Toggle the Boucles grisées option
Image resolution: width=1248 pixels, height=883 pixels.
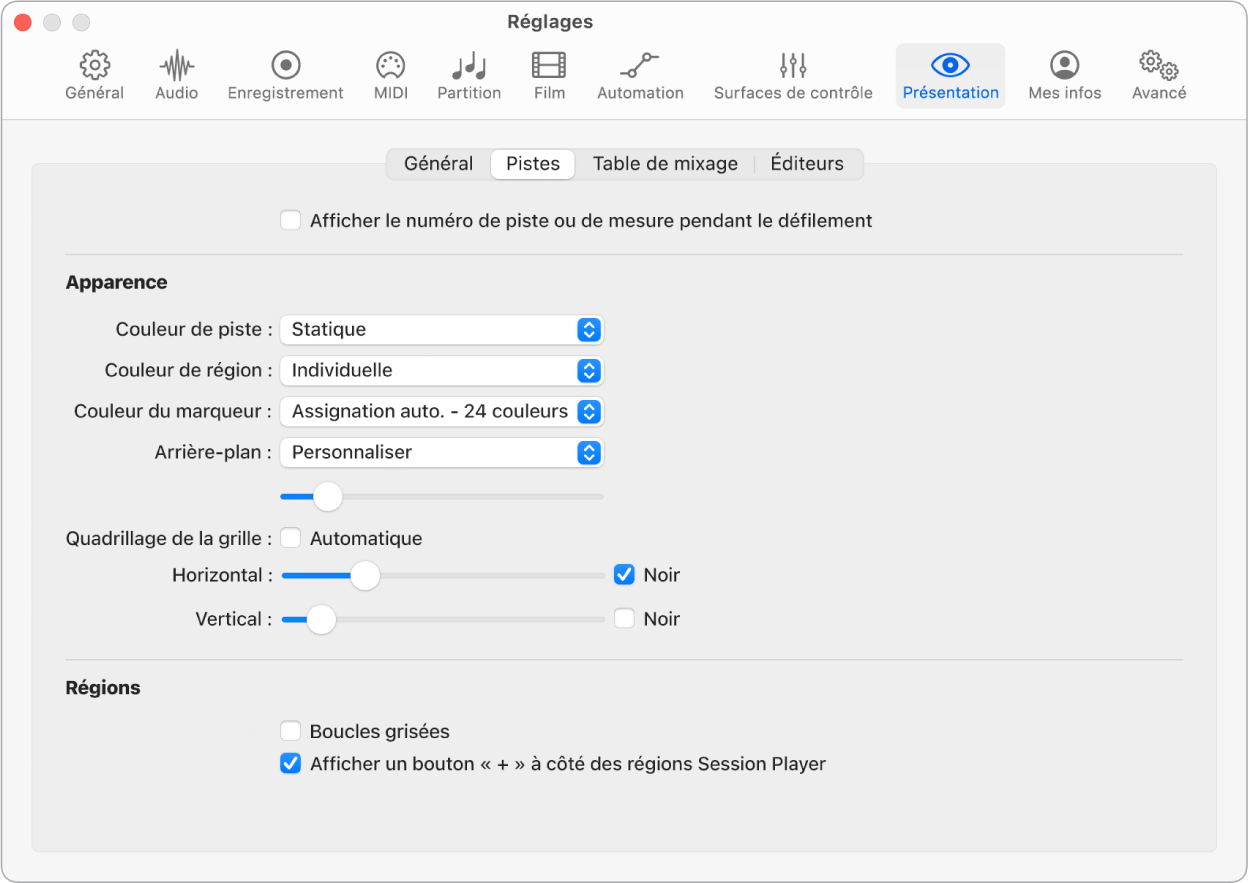tap(291, 731)
